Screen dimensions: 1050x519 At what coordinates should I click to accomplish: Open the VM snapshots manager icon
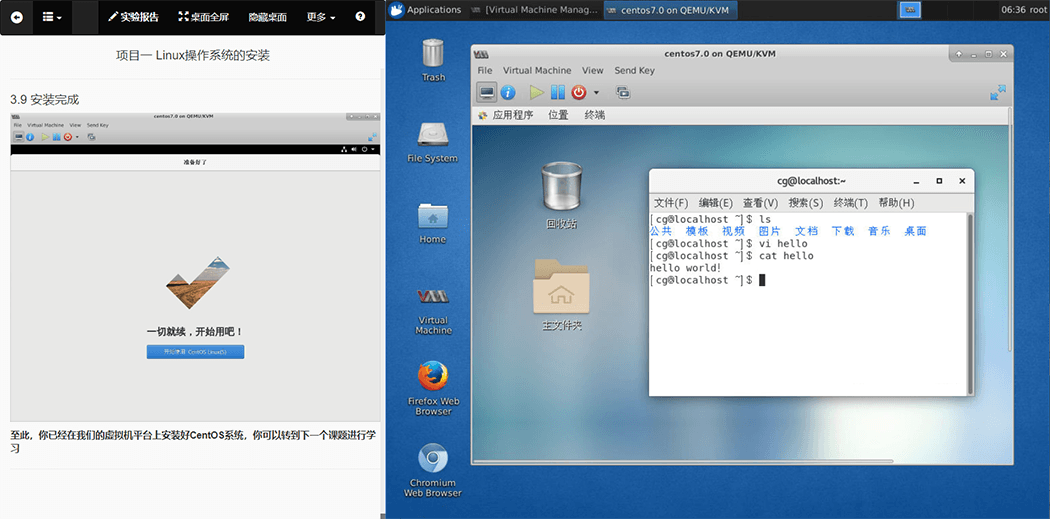[623, 92]
